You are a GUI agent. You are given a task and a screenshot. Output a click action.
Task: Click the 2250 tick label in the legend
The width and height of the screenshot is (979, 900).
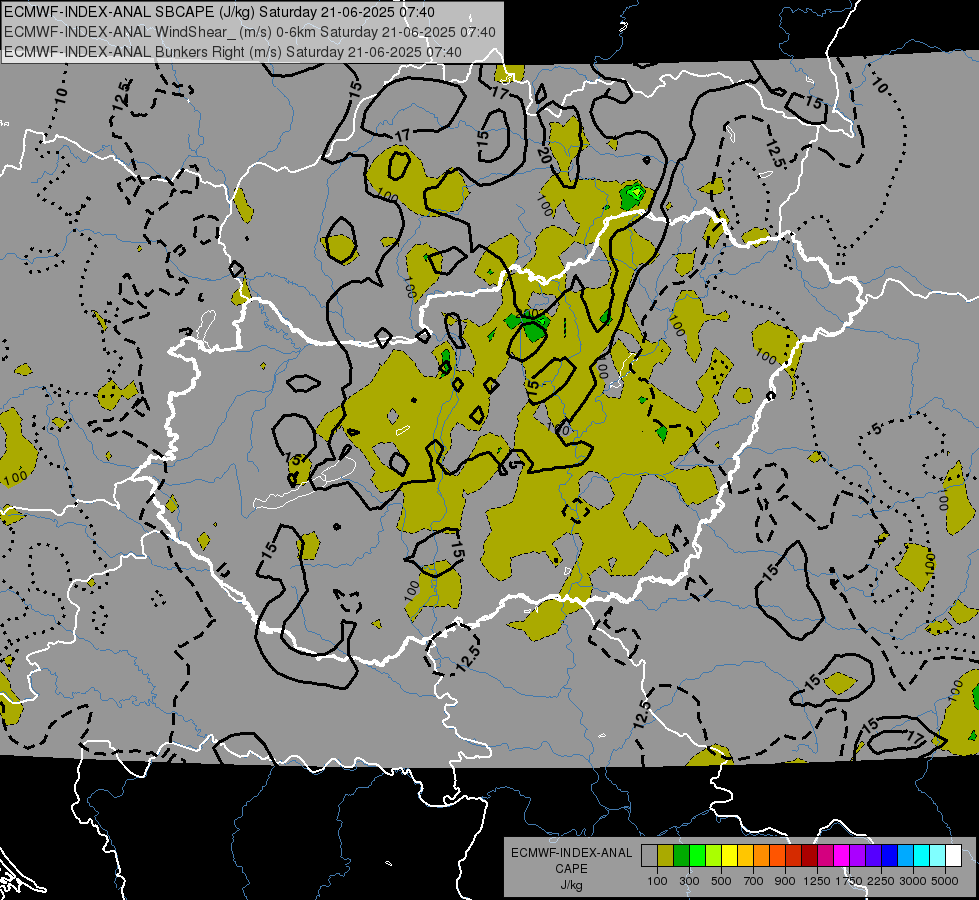[x=880, y=881]
